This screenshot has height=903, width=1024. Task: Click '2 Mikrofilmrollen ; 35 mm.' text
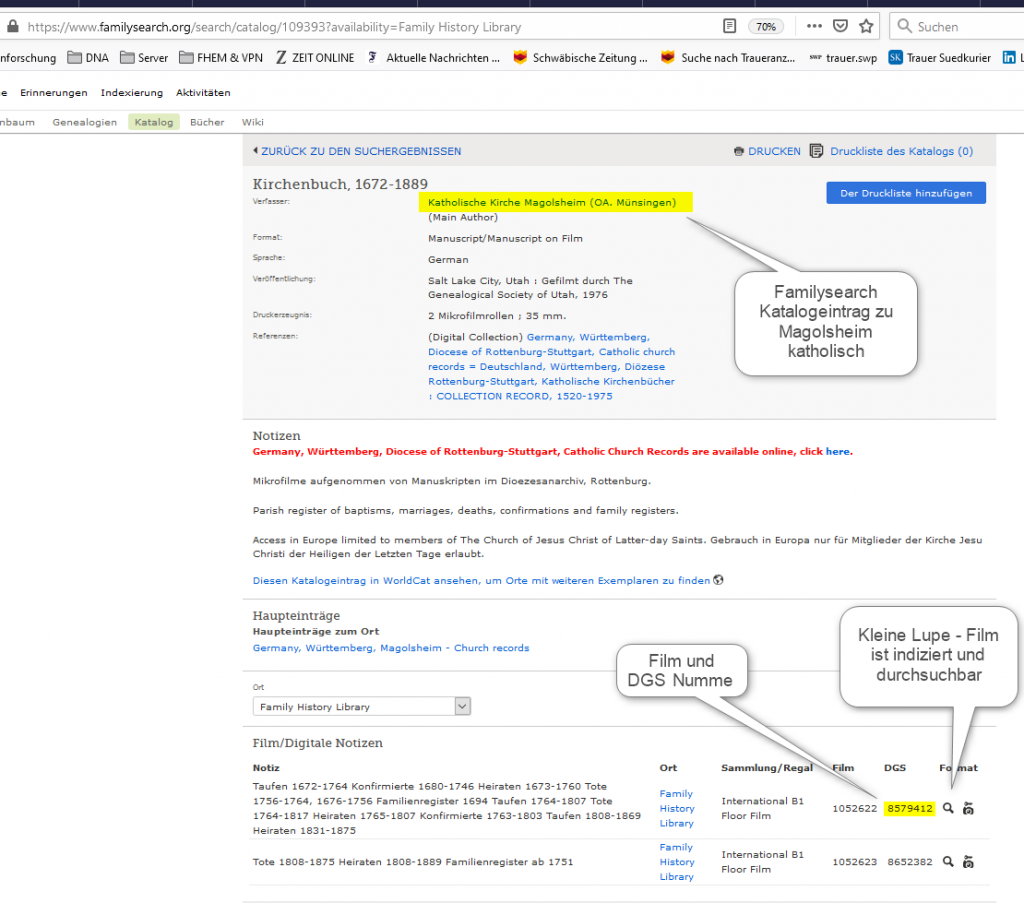point(497,316)
